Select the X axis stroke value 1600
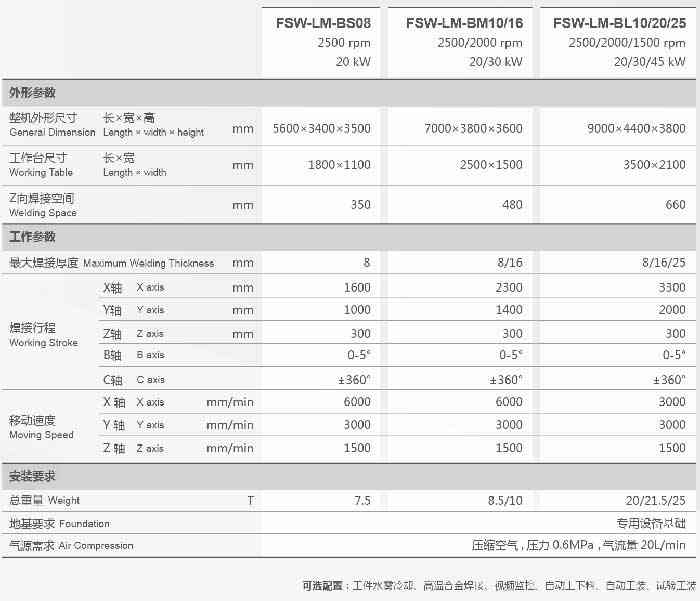700x601 pixels. [x=356, y=287]
